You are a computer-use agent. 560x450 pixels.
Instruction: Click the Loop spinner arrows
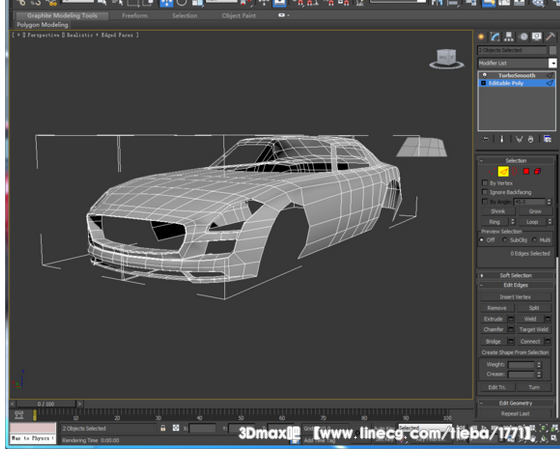pyautogui.click(x=550, y=222)
